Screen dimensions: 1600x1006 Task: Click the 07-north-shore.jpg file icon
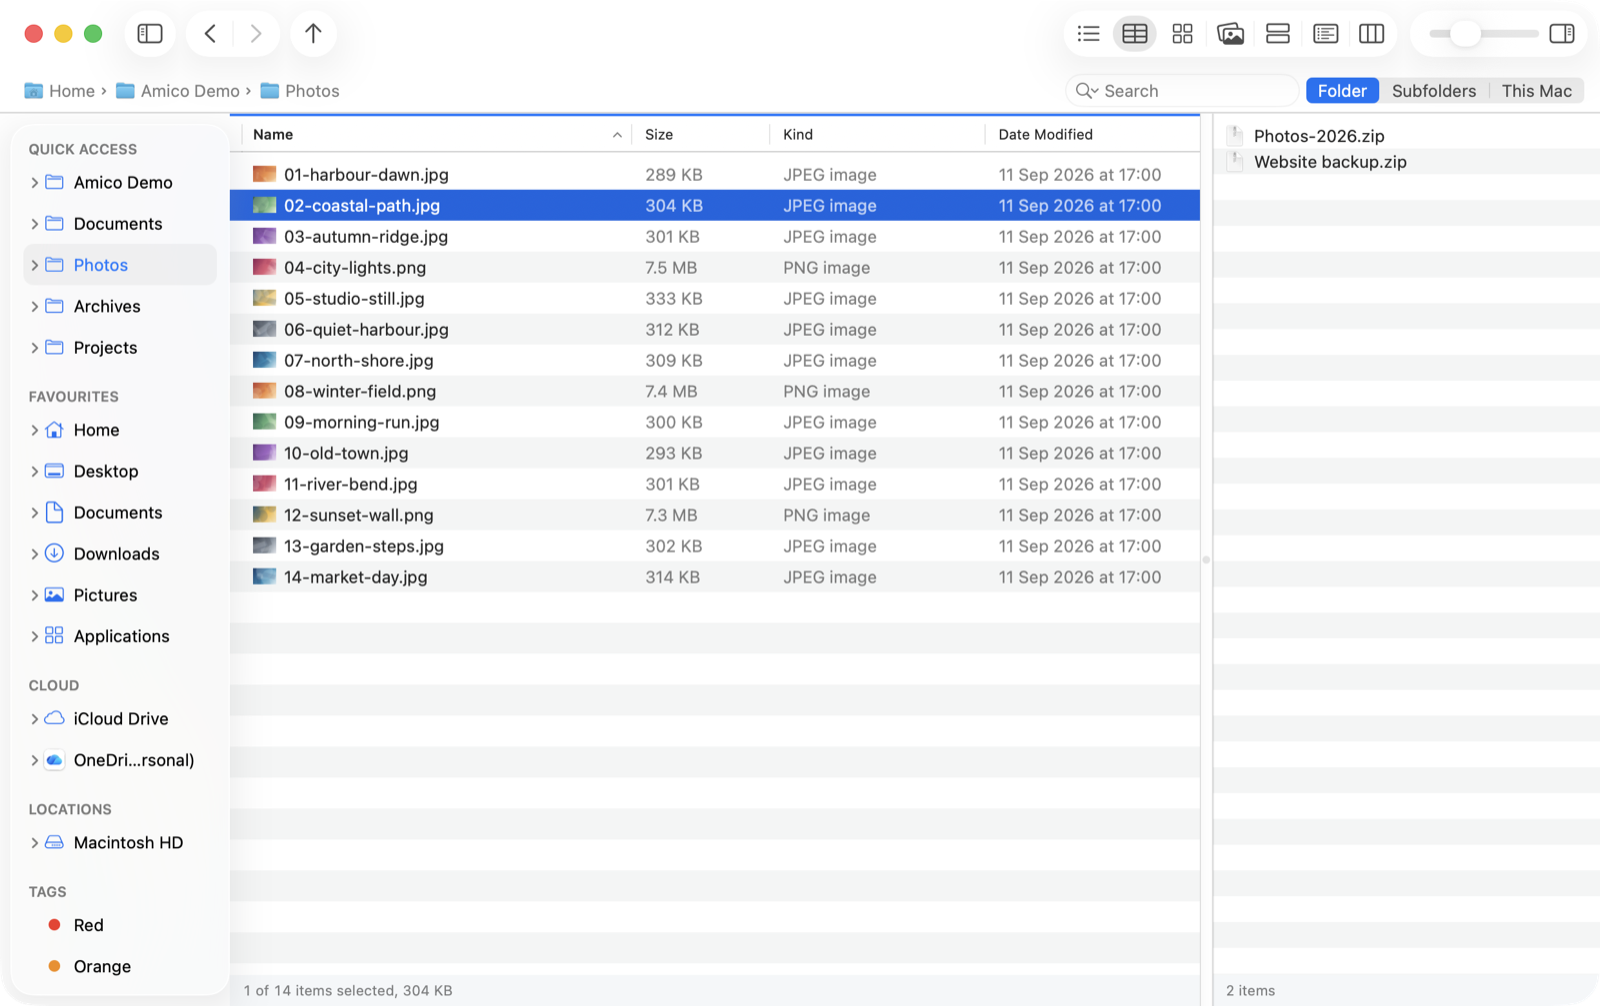(x=264, y=360)
